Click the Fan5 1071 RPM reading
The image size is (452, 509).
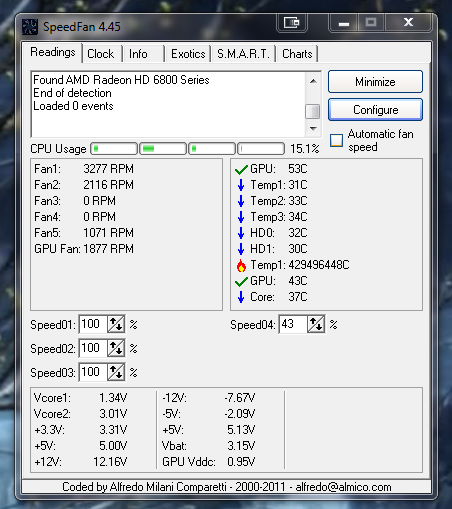(x=84, y=233)
